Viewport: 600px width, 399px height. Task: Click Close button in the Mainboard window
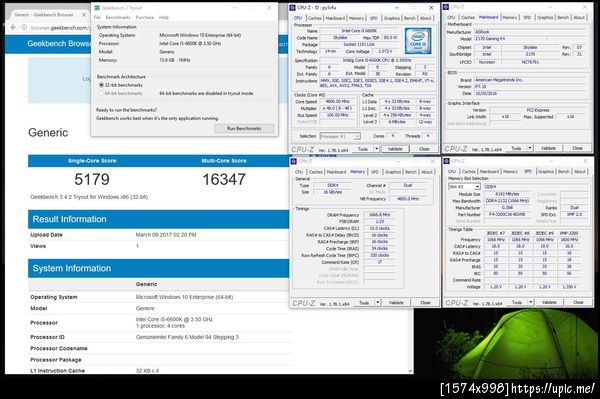[577, 148]
